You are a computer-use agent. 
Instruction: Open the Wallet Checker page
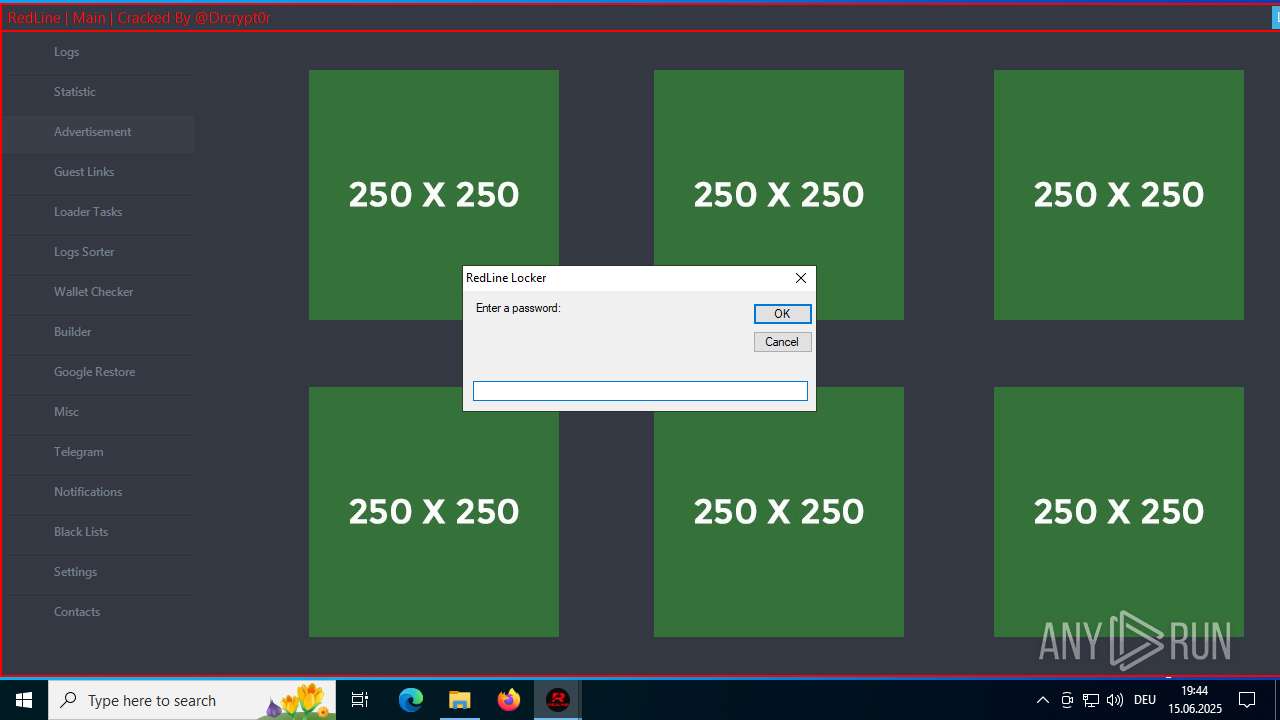(98, 292)
